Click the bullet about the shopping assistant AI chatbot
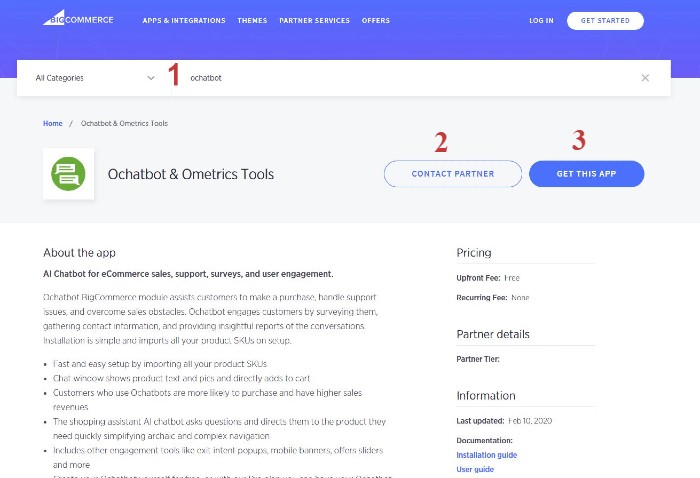The height and width of the screenshot is (478, 700). tap(219, 428)
